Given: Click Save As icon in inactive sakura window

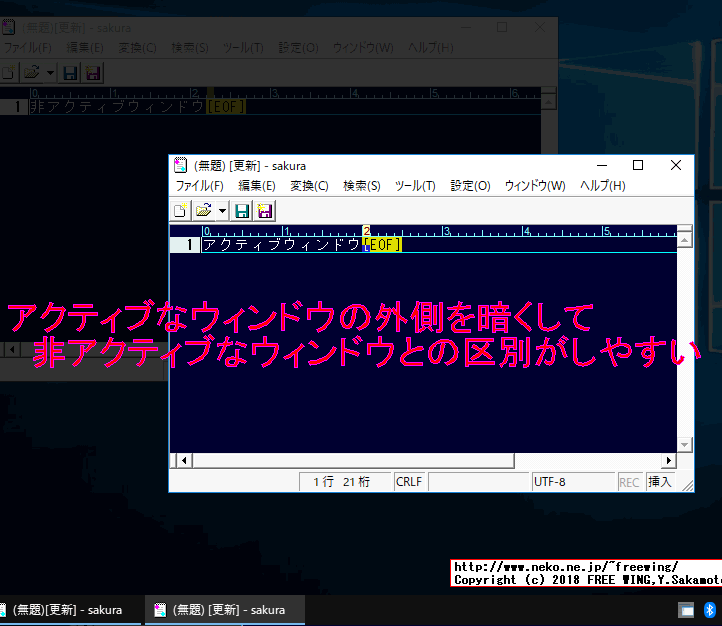Looking at the screenshot, I should tap(93, 72).
